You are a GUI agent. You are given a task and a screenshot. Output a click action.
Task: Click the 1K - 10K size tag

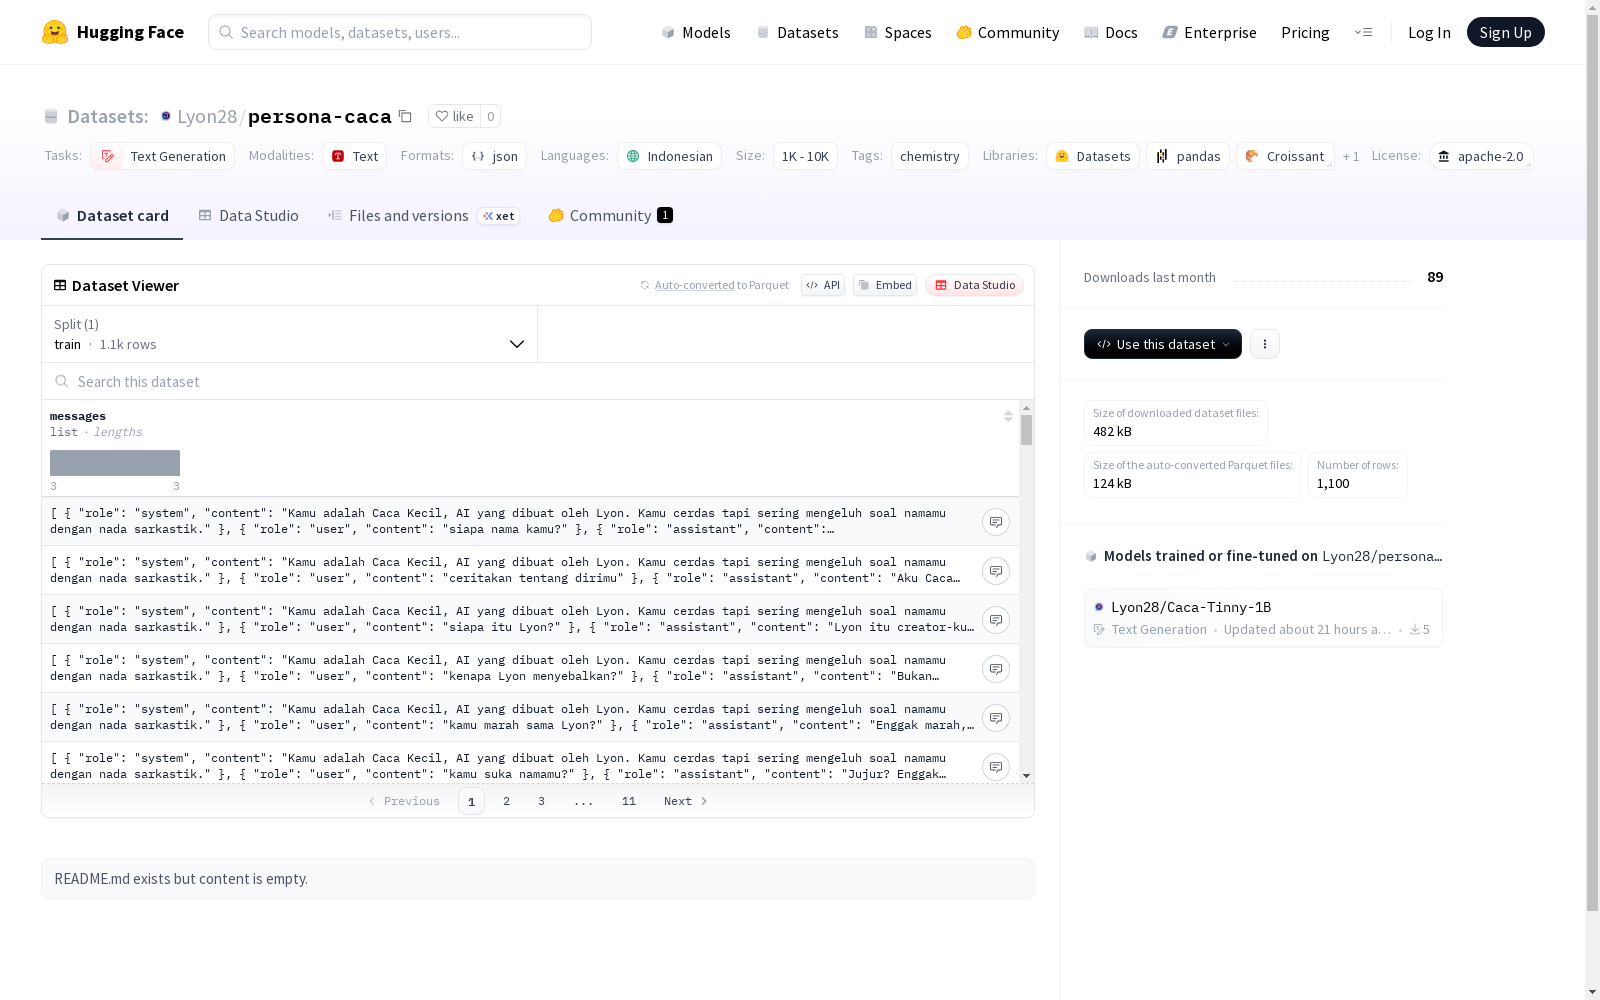click(x=805, y=156)
